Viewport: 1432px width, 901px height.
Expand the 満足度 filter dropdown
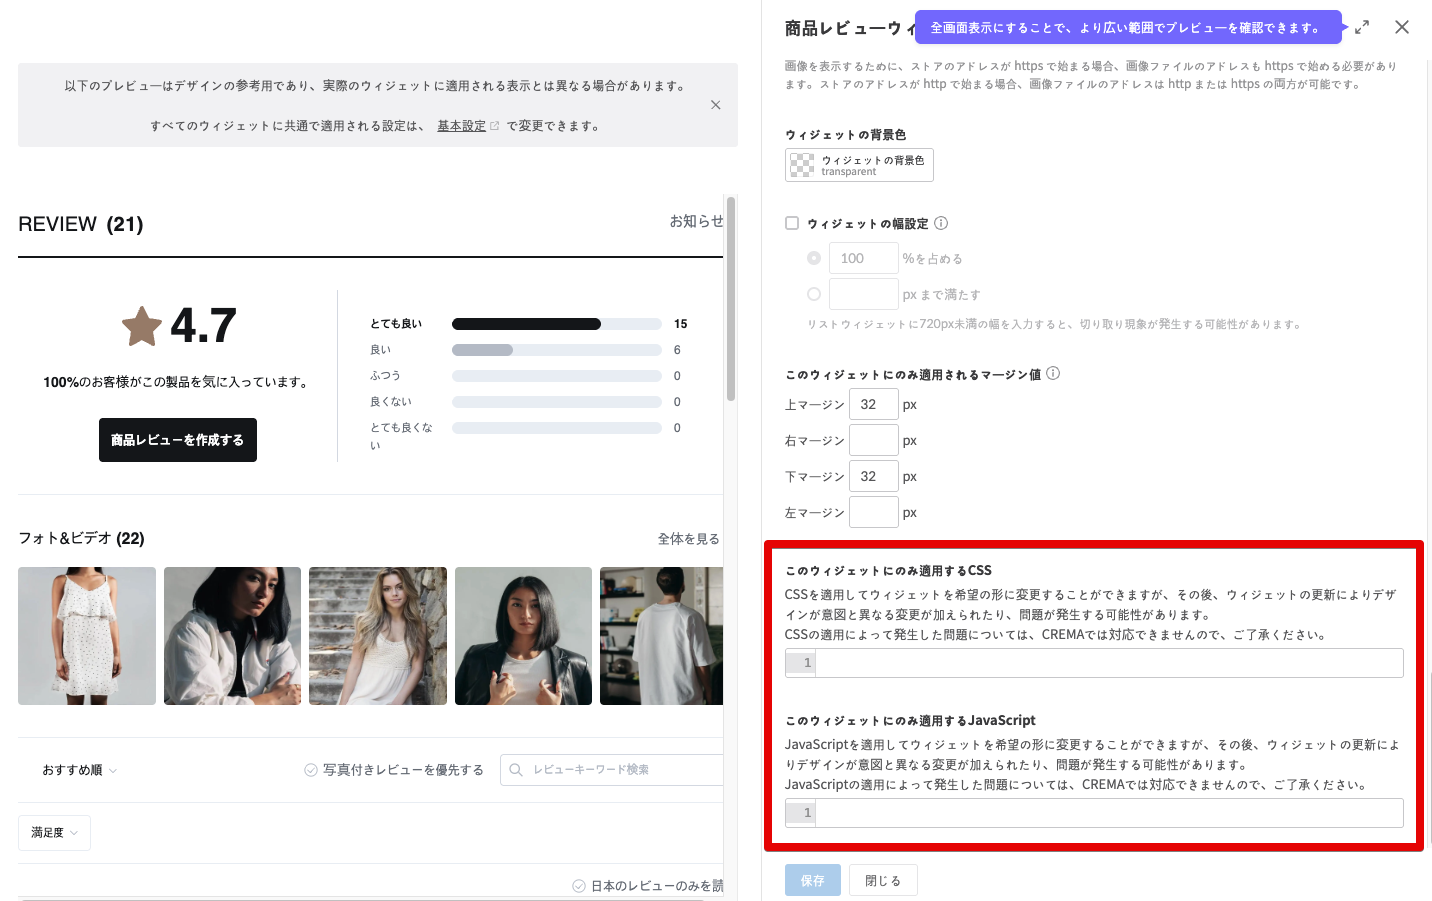tap(54, 833)
